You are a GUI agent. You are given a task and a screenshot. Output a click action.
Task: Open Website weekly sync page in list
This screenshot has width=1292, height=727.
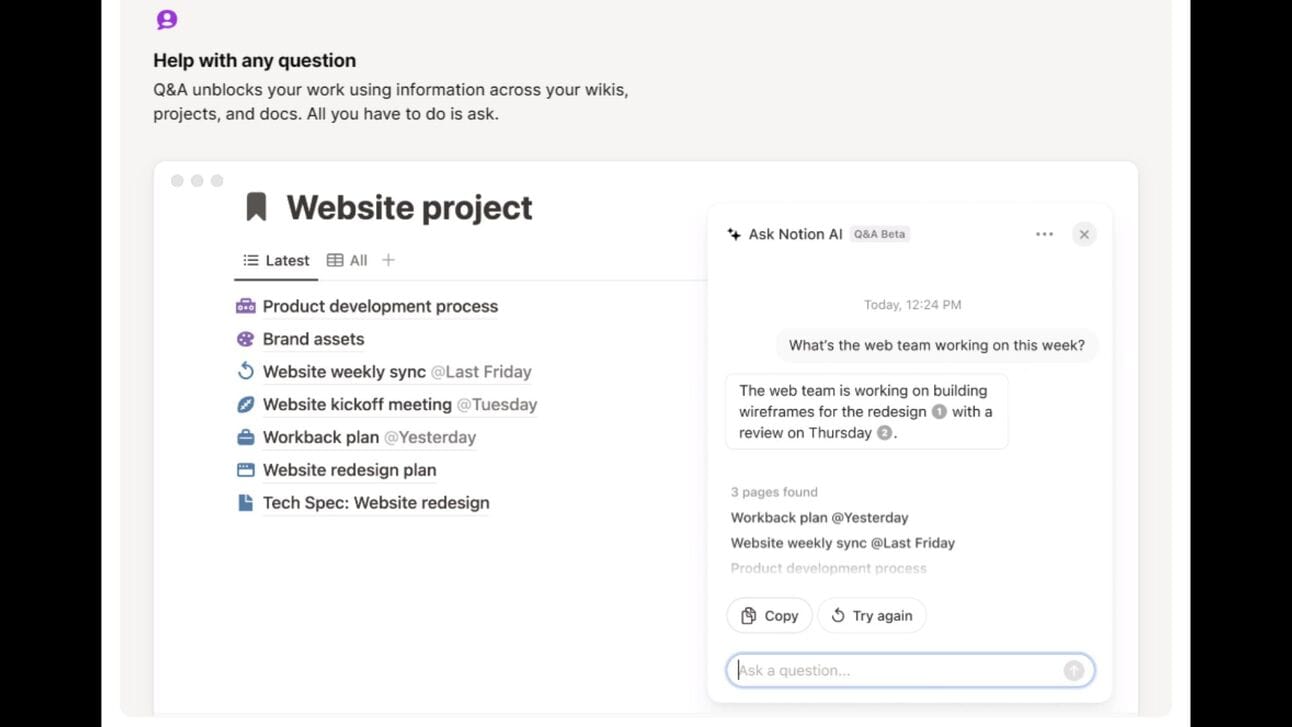344,372
